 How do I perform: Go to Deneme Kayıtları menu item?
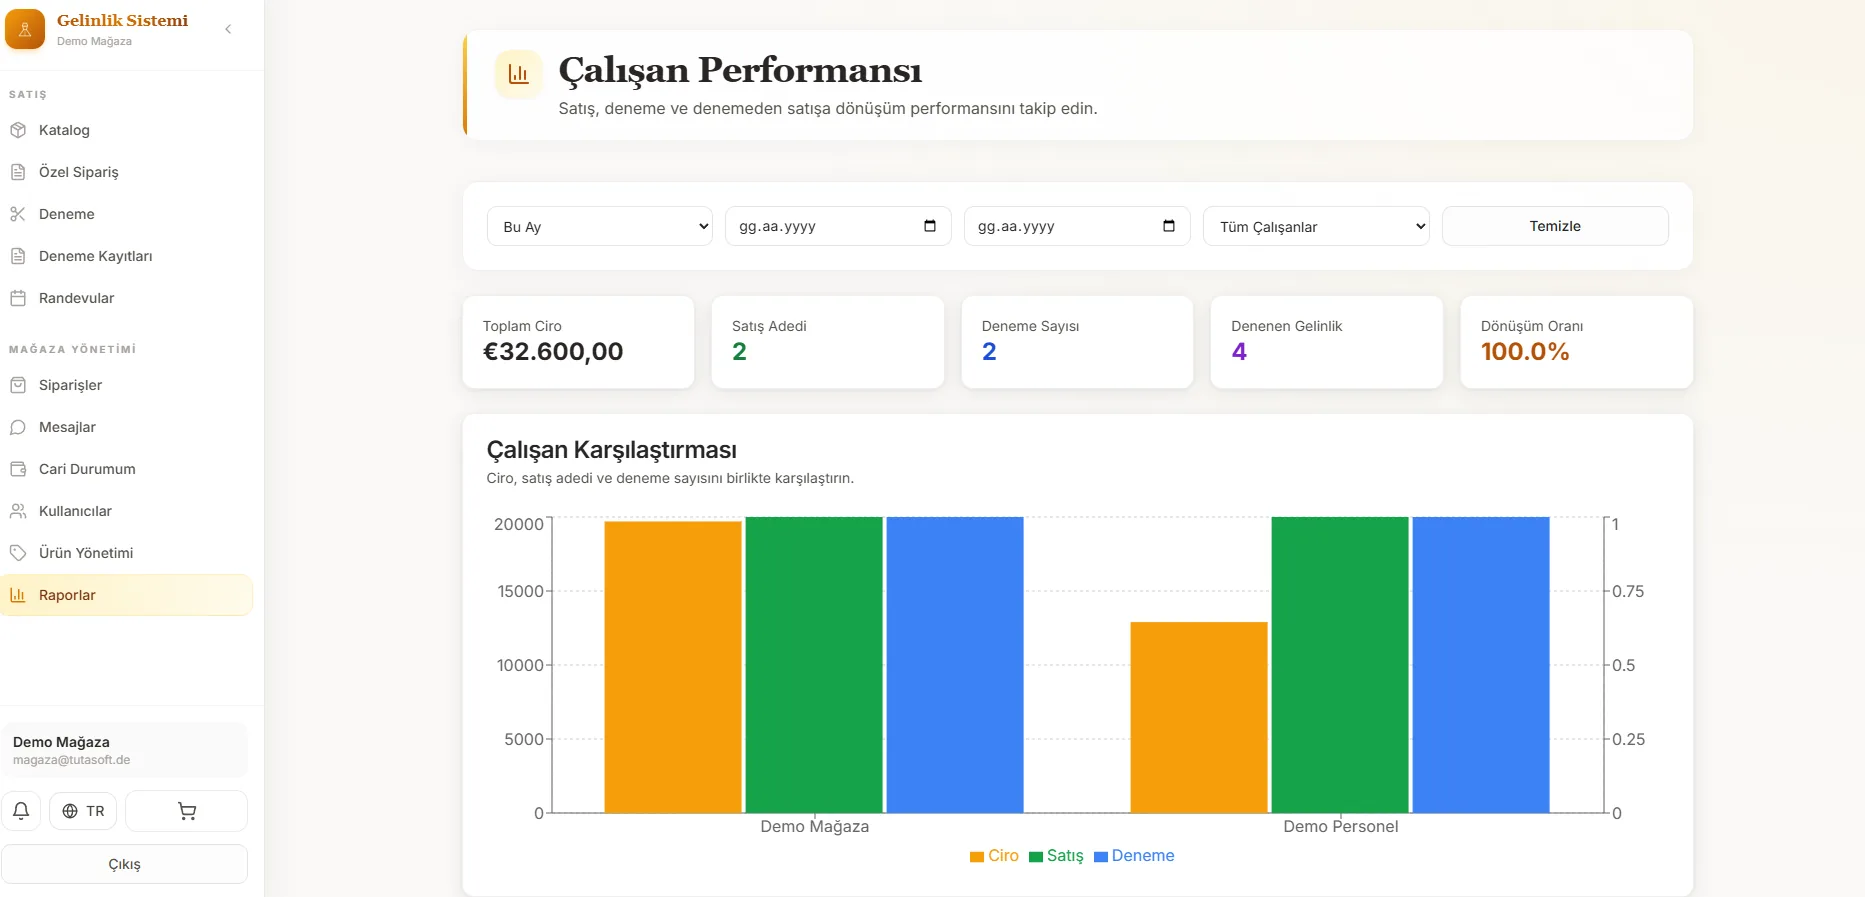coord(126,256)
